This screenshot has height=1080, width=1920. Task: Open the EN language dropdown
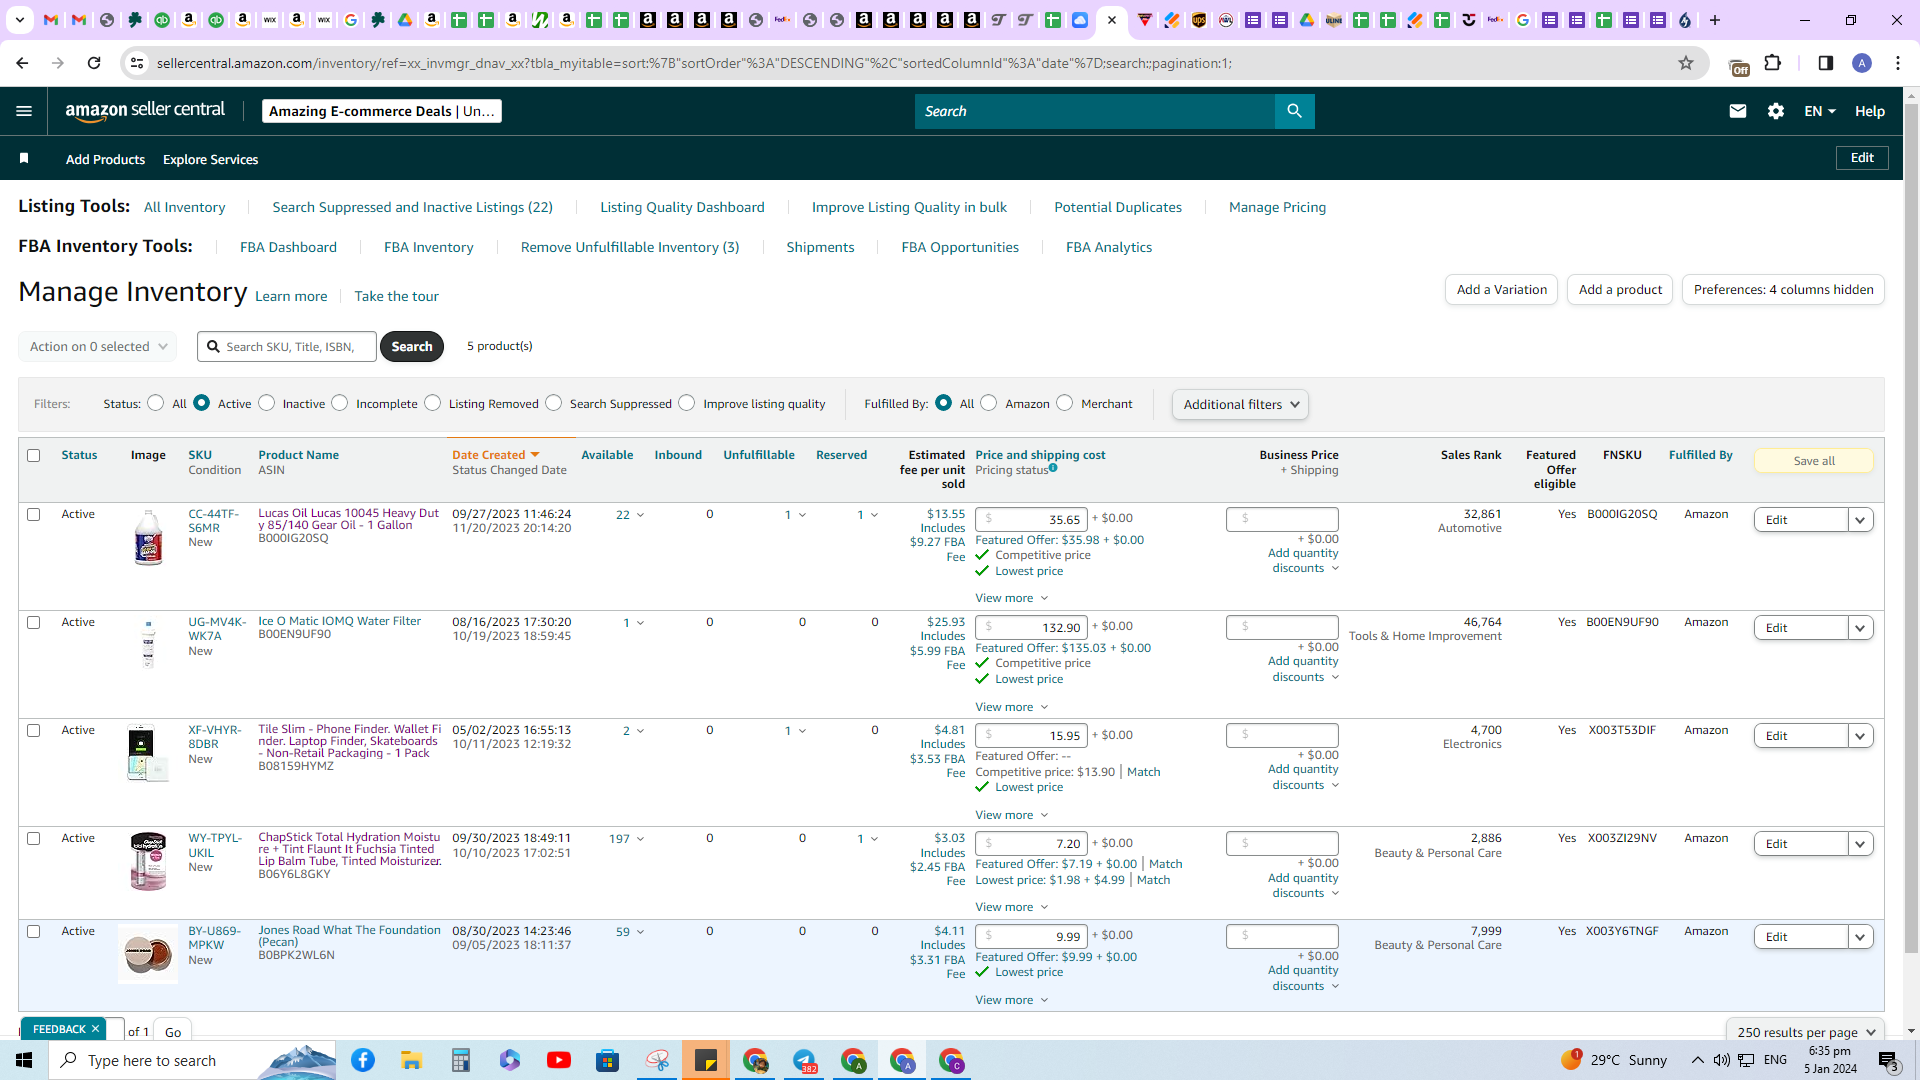tap(1820, 111)
